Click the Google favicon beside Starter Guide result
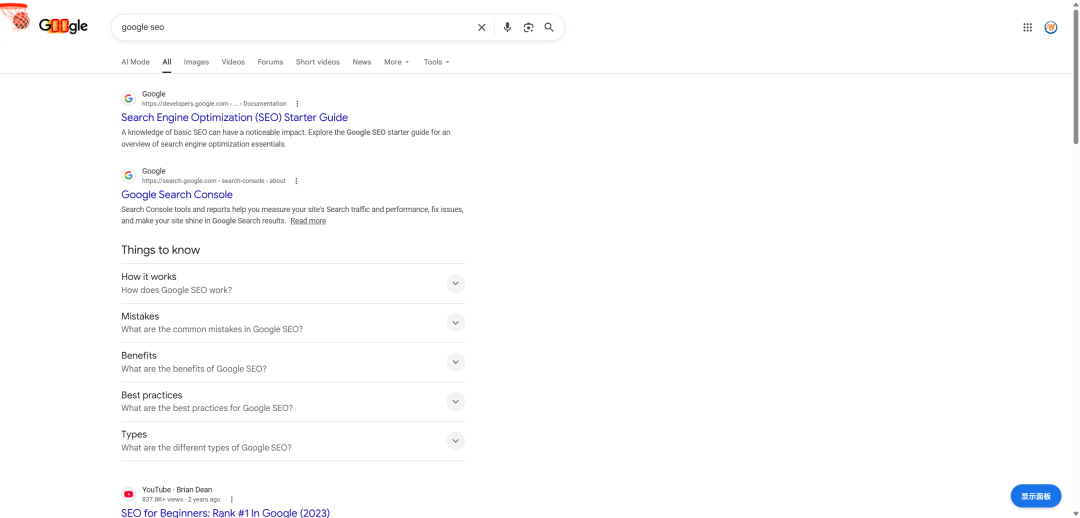Screen dimensions: 1080x518 128,99
